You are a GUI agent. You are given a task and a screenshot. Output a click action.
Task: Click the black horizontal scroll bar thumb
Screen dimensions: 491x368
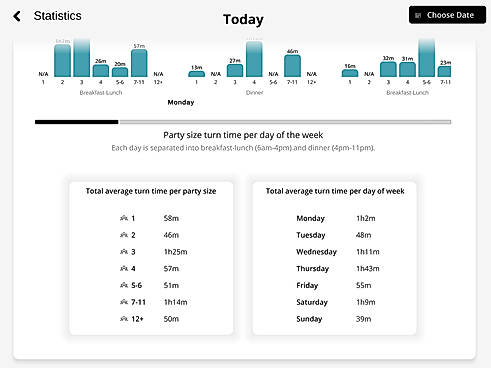point(76,122)
